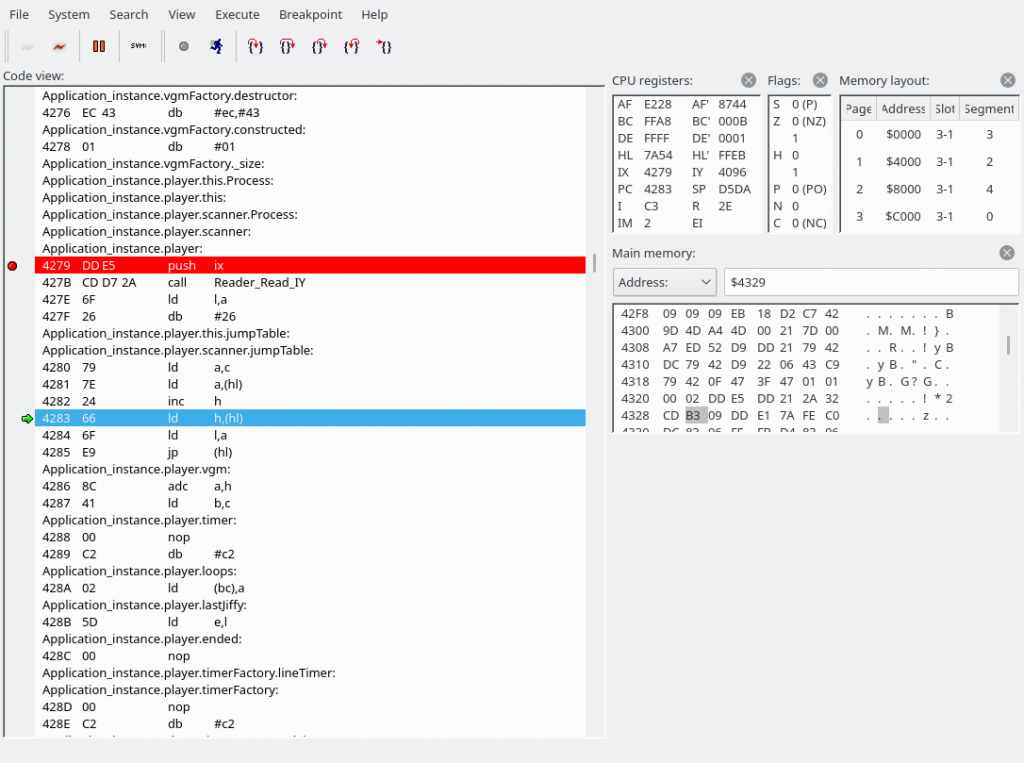Image resolution: width=1024 pixels, height=763 pixels.
Task: Select the ld (bc),a line at 428A
Action: 310,588
